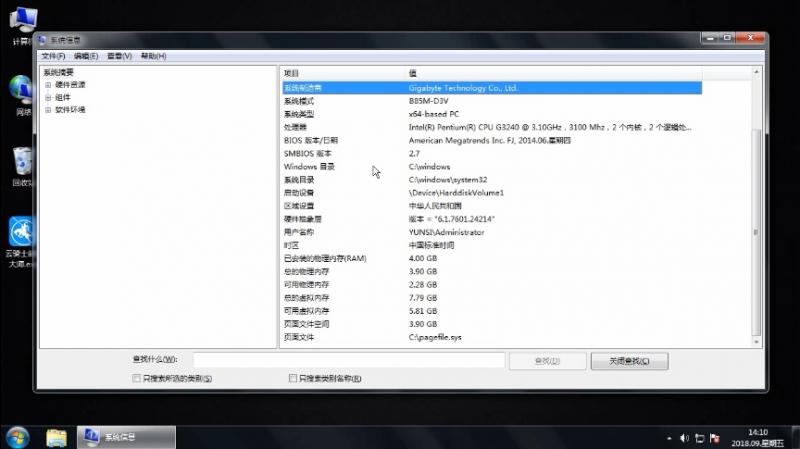
Task: Select the \Device\HarddiskVolume1 value
Action: point(456,193)
